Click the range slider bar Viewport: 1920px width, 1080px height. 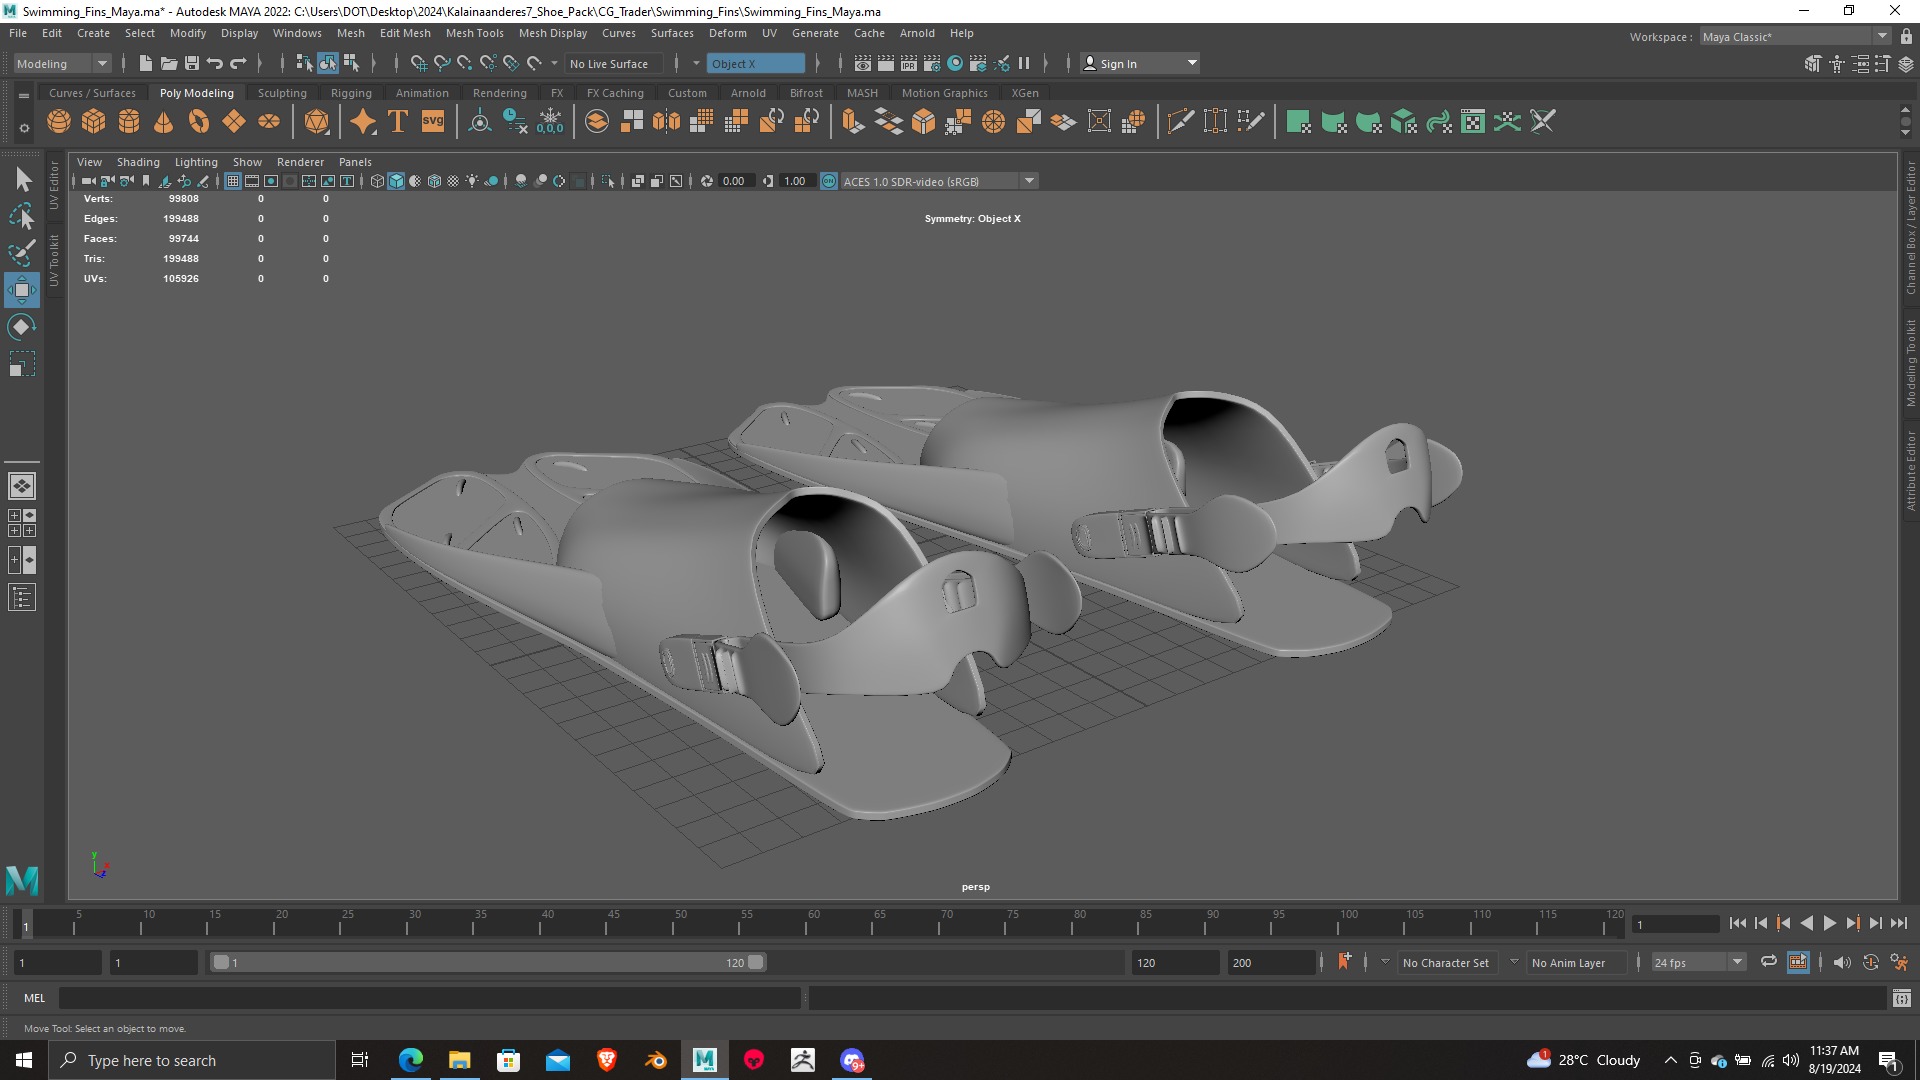[x=488, y=962]
